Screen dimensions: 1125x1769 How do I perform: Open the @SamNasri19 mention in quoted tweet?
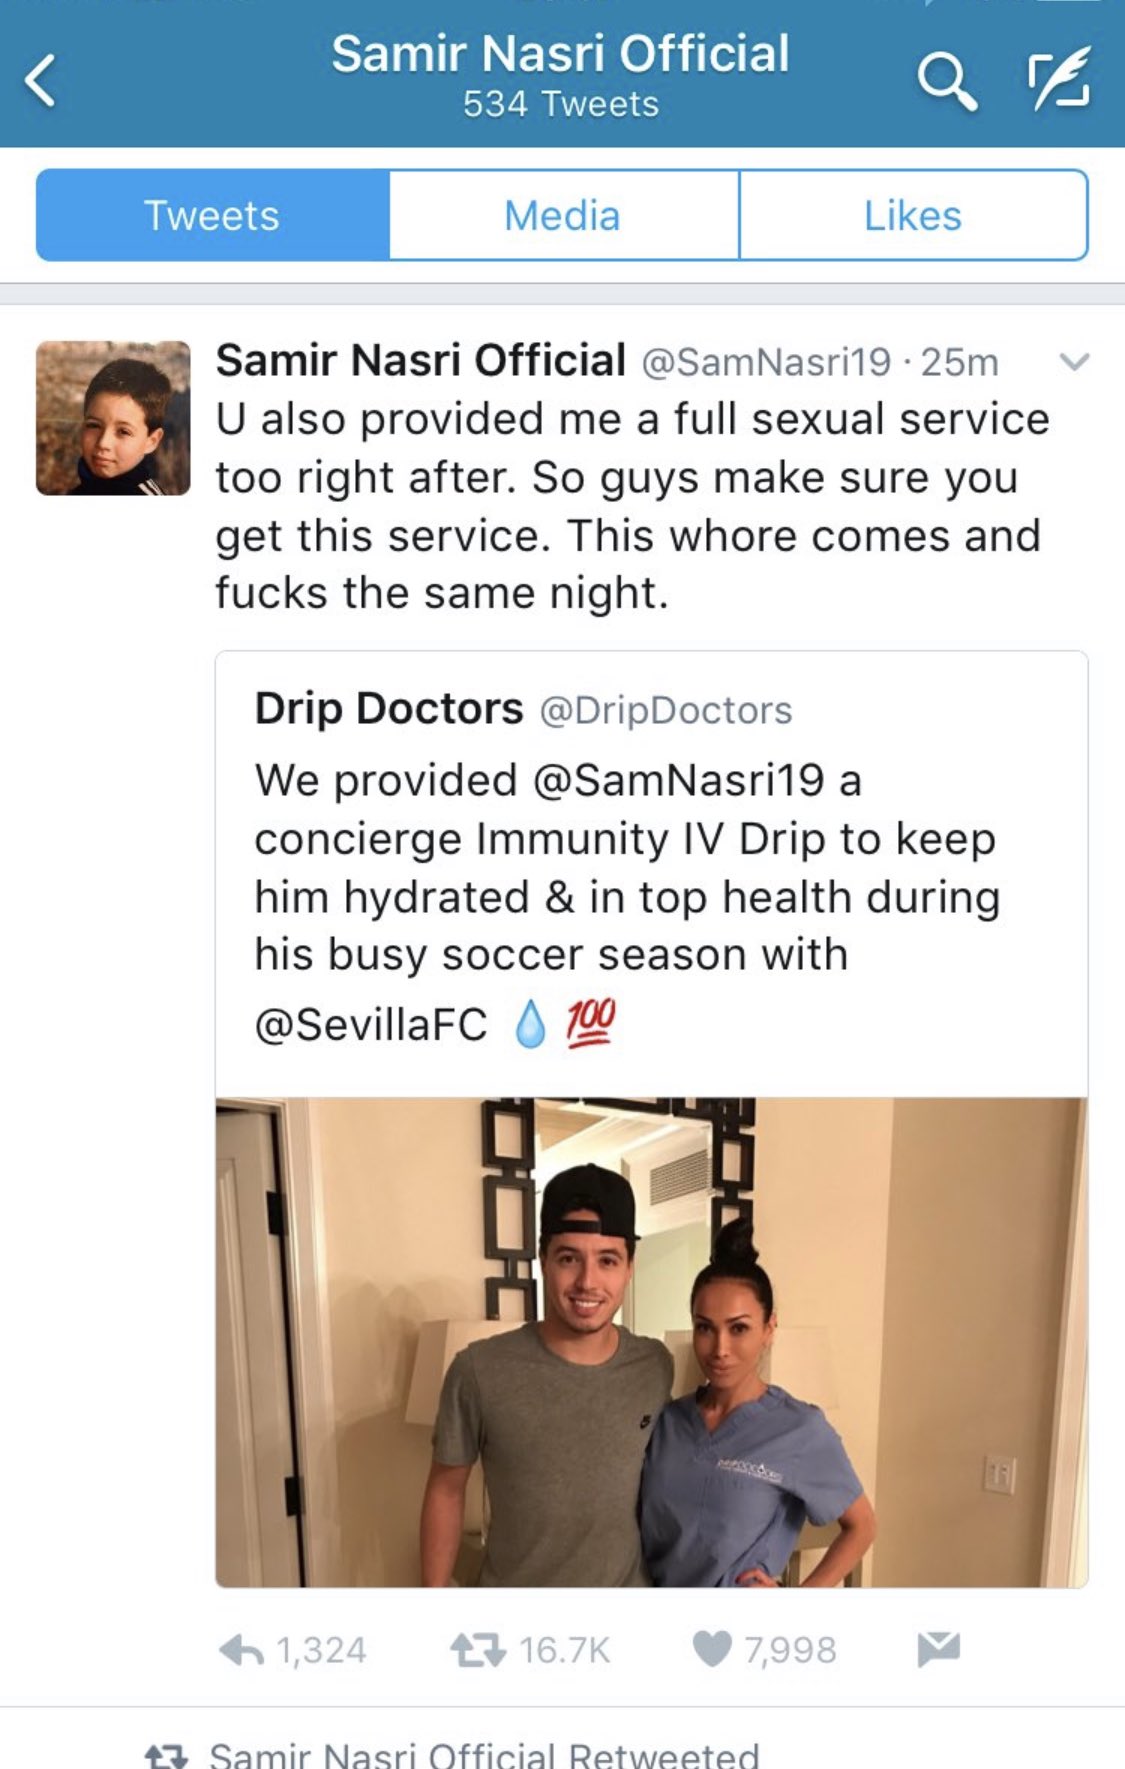678,780
